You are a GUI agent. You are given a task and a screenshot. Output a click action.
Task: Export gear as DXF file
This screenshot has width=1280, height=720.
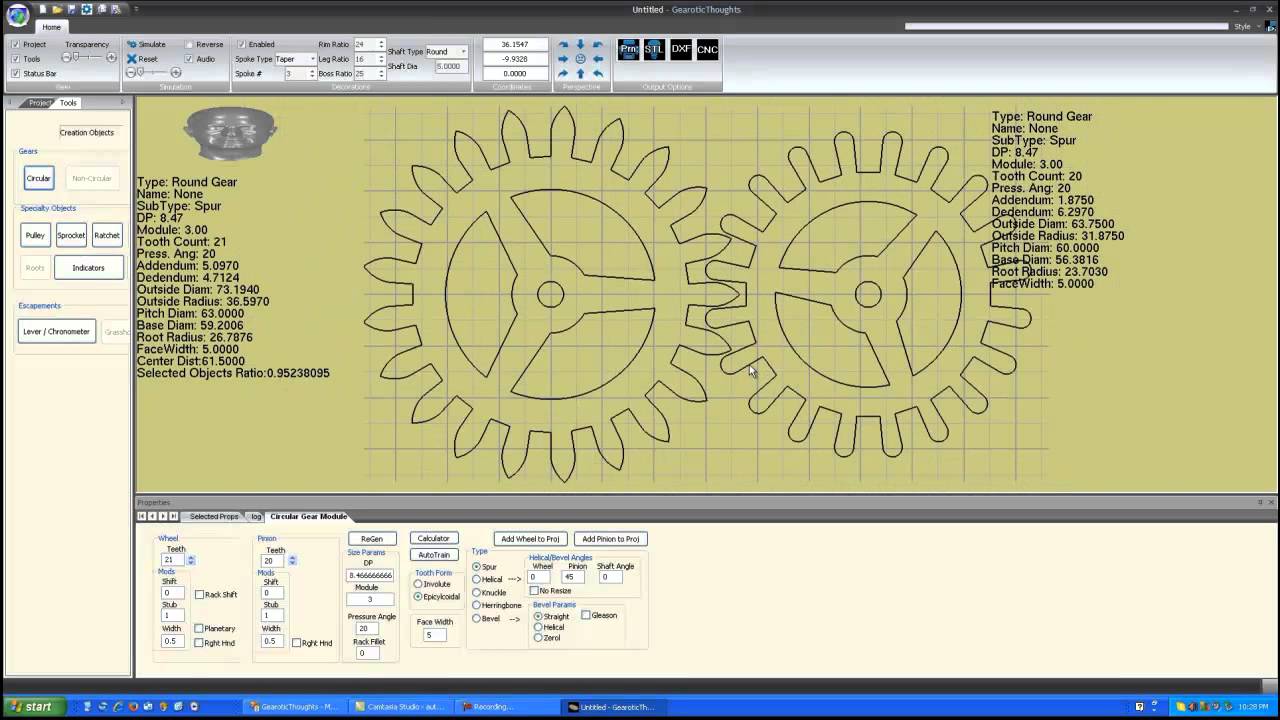click(x=681, y=49)
